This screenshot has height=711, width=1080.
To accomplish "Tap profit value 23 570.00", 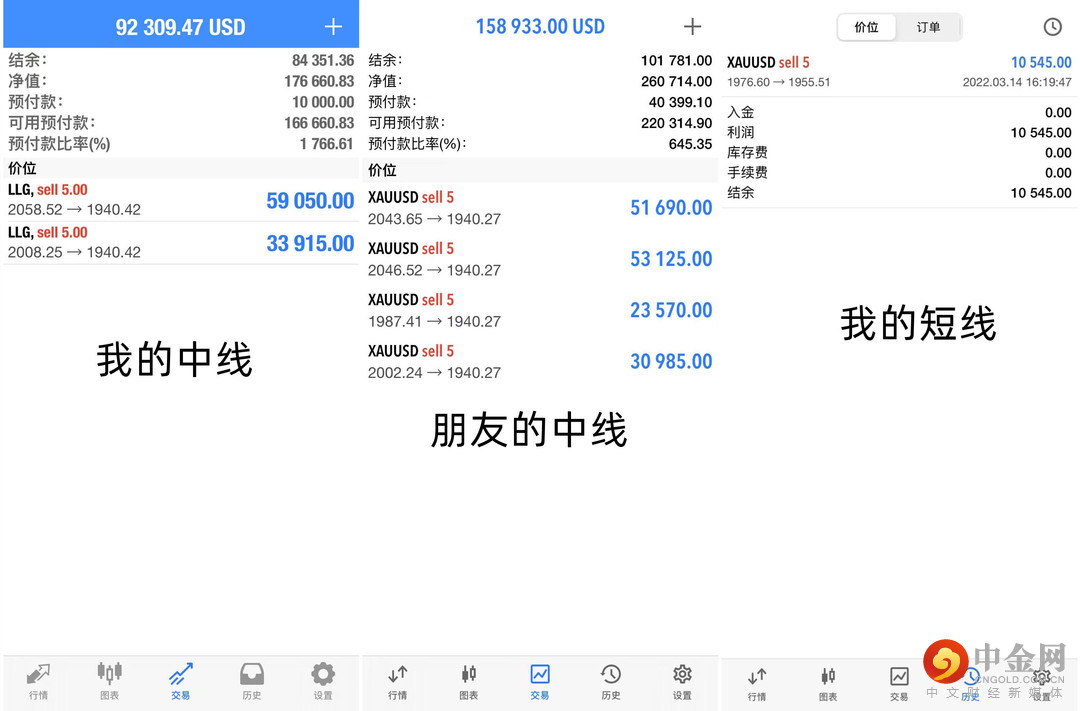I will 671,311.
